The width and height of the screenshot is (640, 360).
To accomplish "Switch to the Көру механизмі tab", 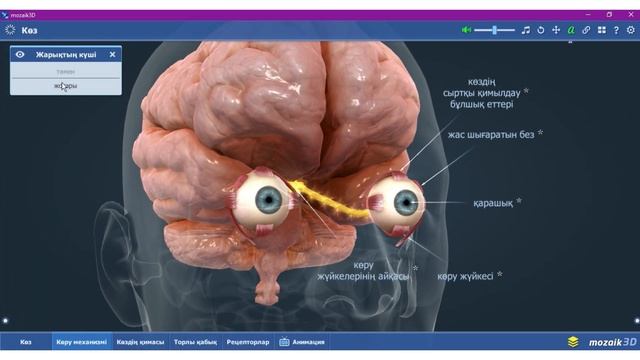I will point(81,342).
